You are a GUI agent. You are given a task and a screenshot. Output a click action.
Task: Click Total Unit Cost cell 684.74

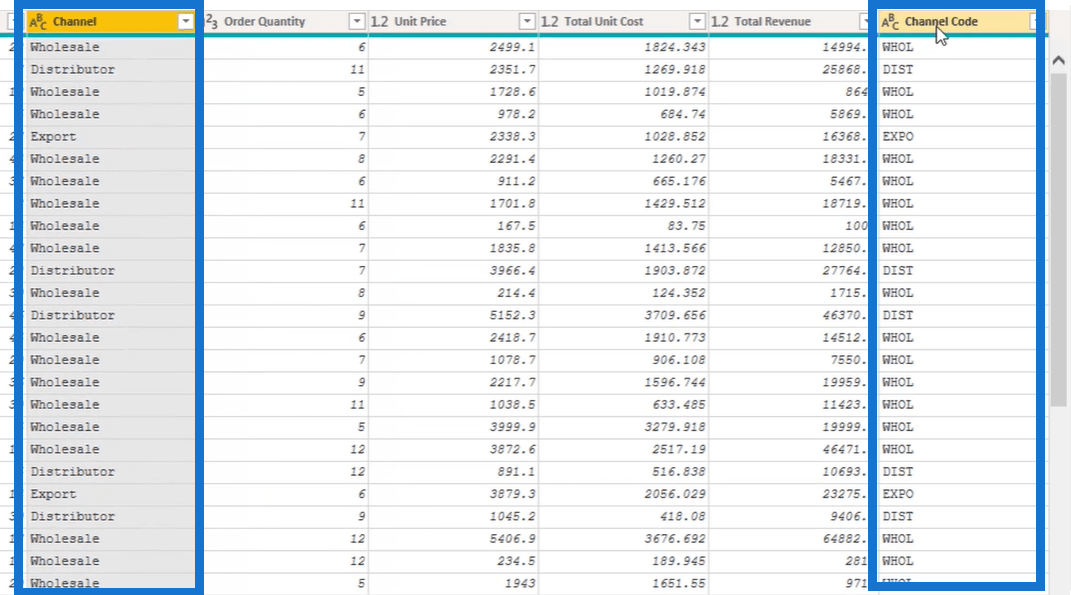[624, 114]
